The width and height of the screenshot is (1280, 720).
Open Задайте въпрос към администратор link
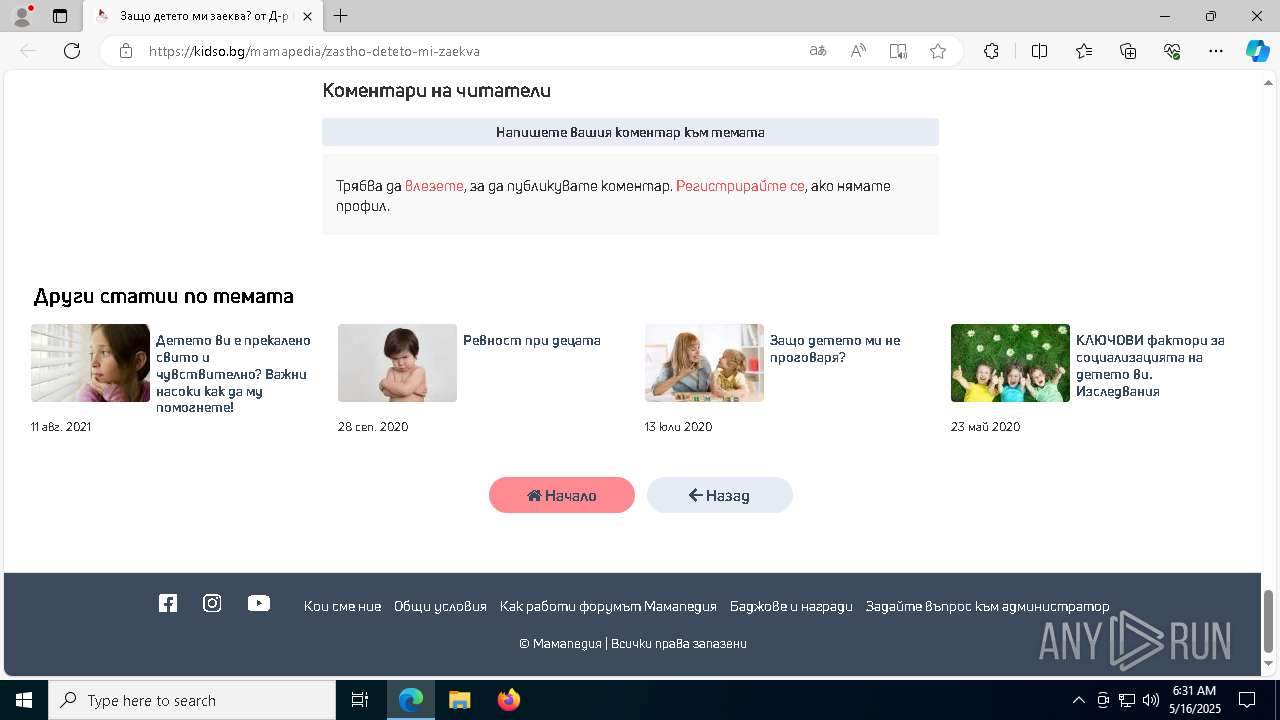987,606
